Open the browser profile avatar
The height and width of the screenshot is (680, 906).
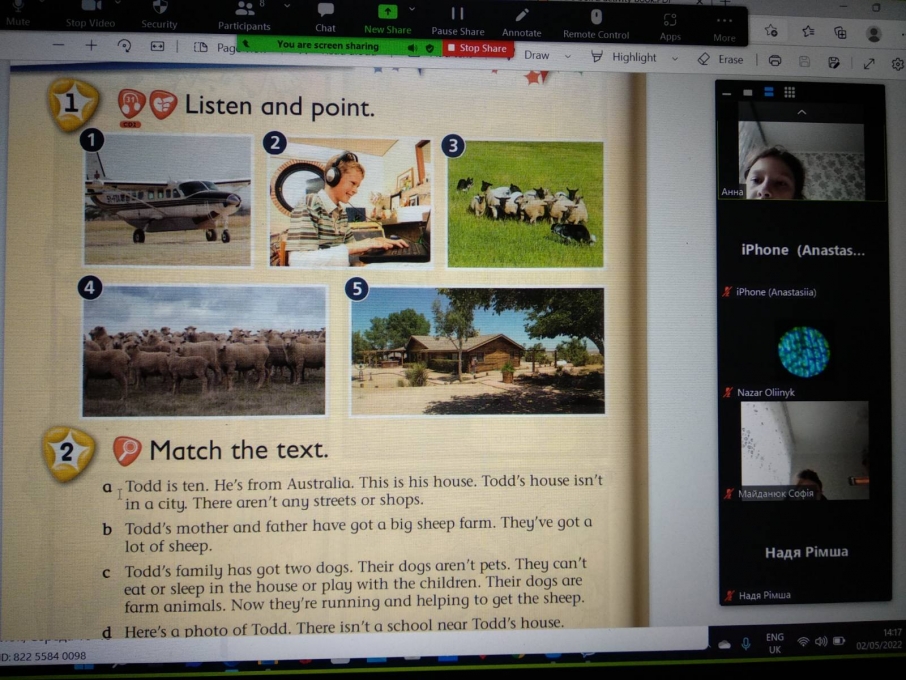[x=874, y=34]
